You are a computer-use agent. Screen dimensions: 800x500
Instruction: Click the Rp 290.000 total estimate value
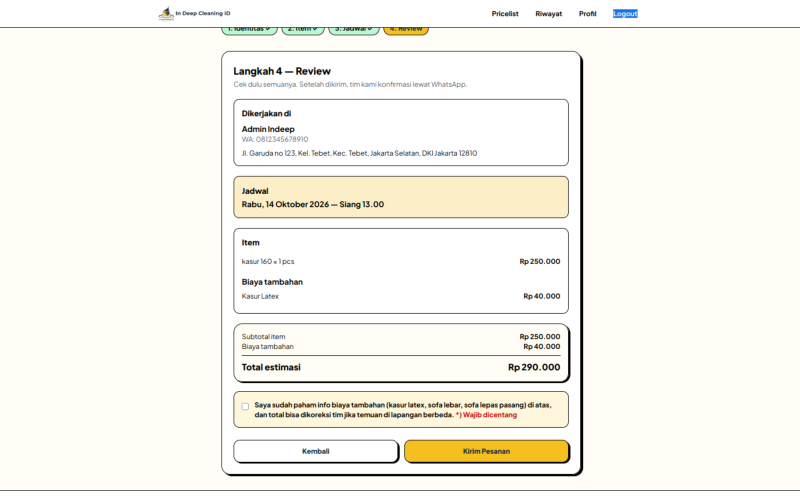point(534,367)
